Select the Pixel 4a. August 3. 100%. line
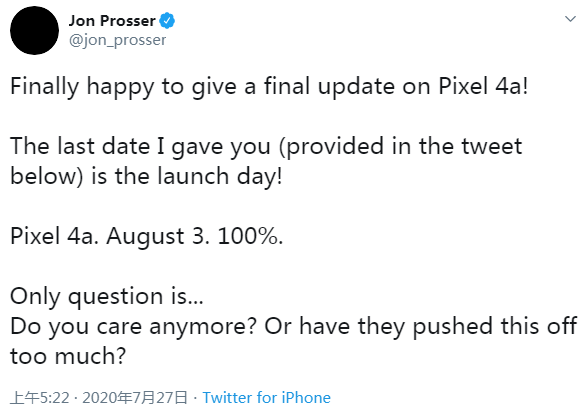 [x=147, y=237]
